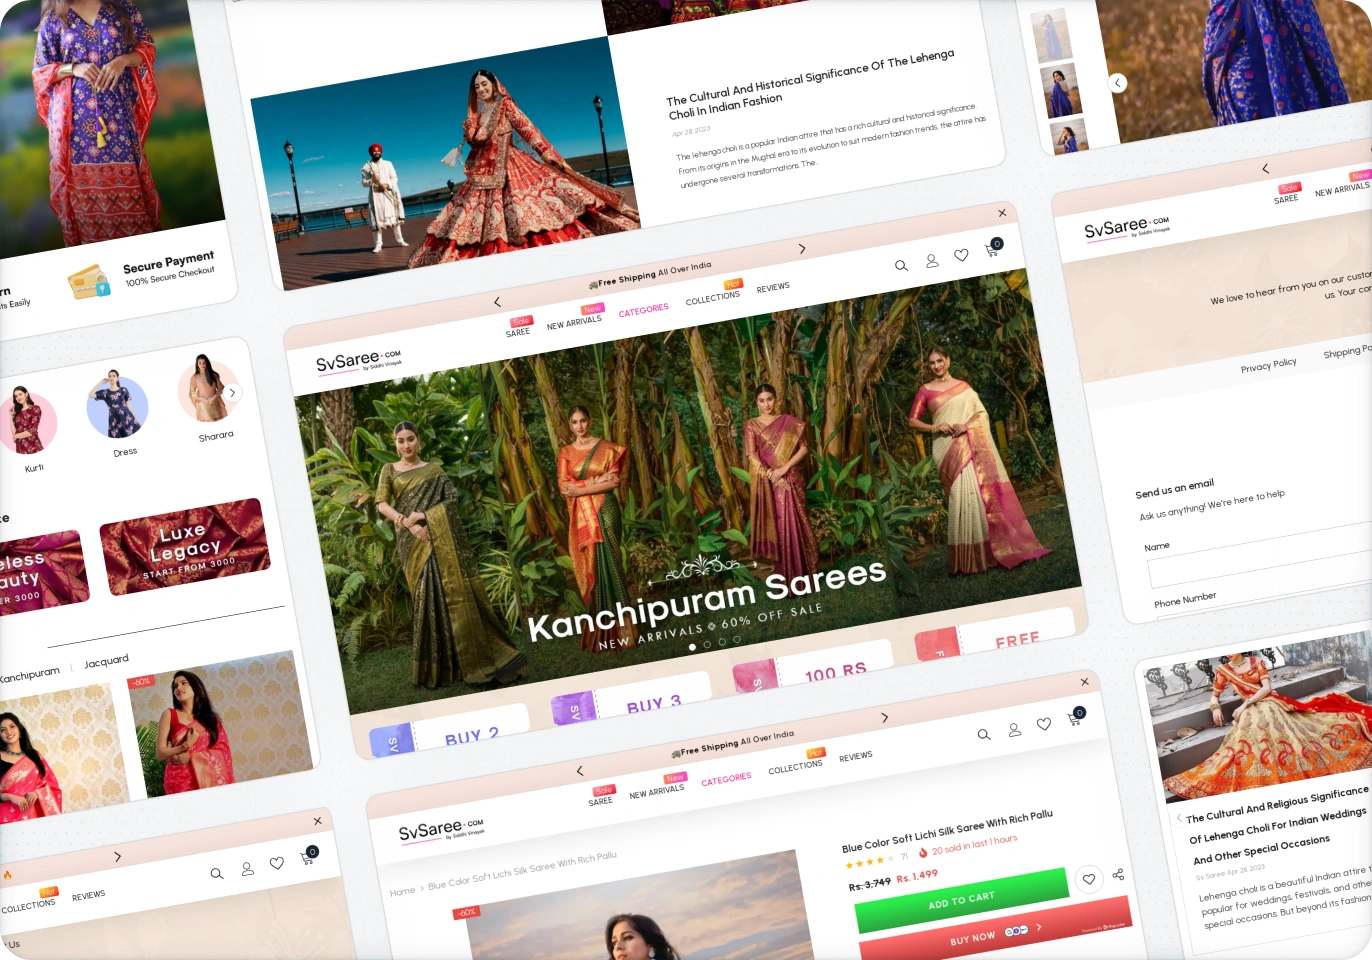Switch to the Jacquard tab

coord(106,661)
